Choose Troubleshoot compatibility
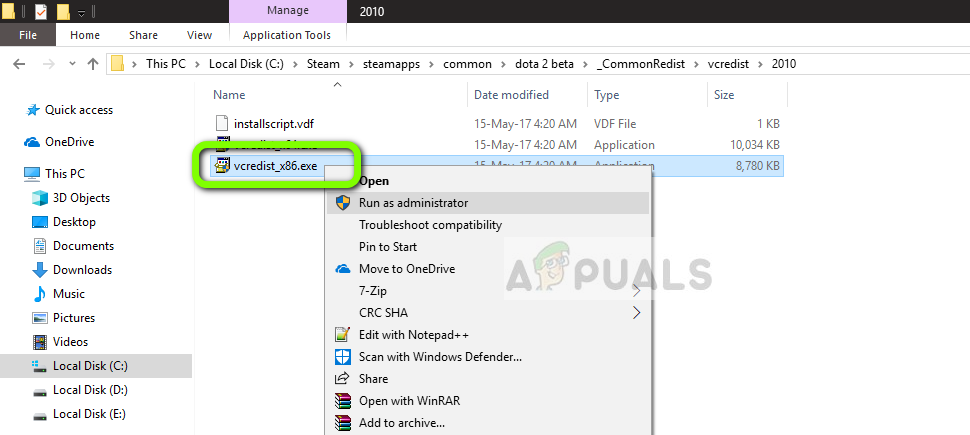 pos(431,225)
